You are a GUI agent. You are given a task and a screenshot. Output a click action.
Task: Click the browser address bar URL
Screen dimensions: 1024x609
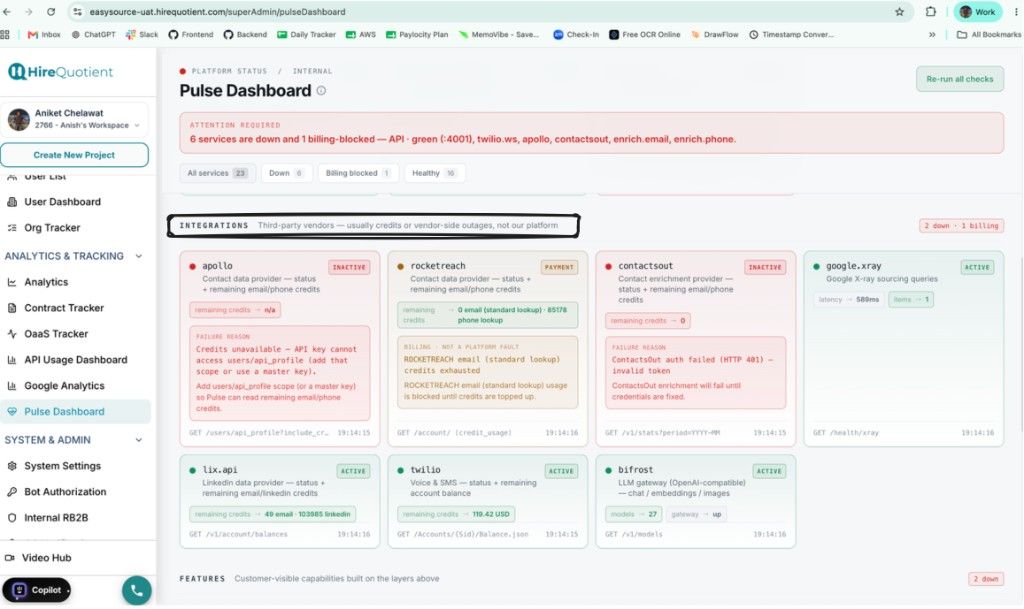217,12
